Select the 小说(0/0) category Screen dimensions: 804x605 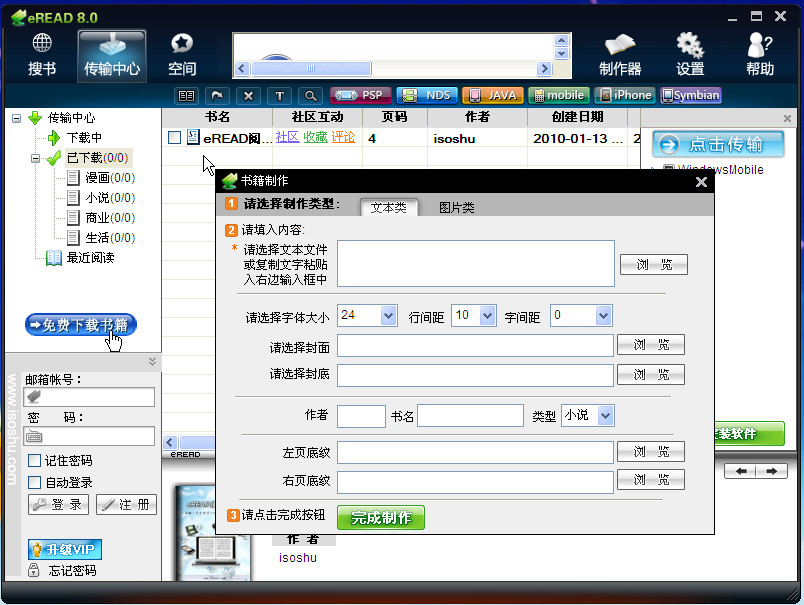coord(110,197)
